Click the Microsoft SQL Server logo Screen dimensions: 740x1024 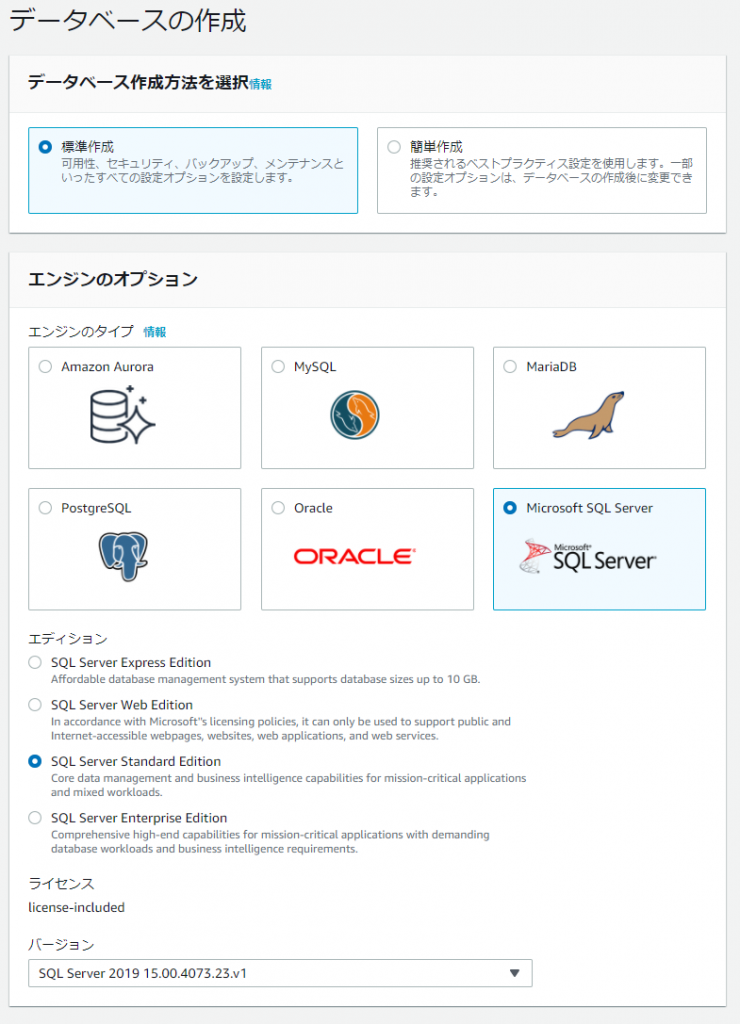[588, 556]
